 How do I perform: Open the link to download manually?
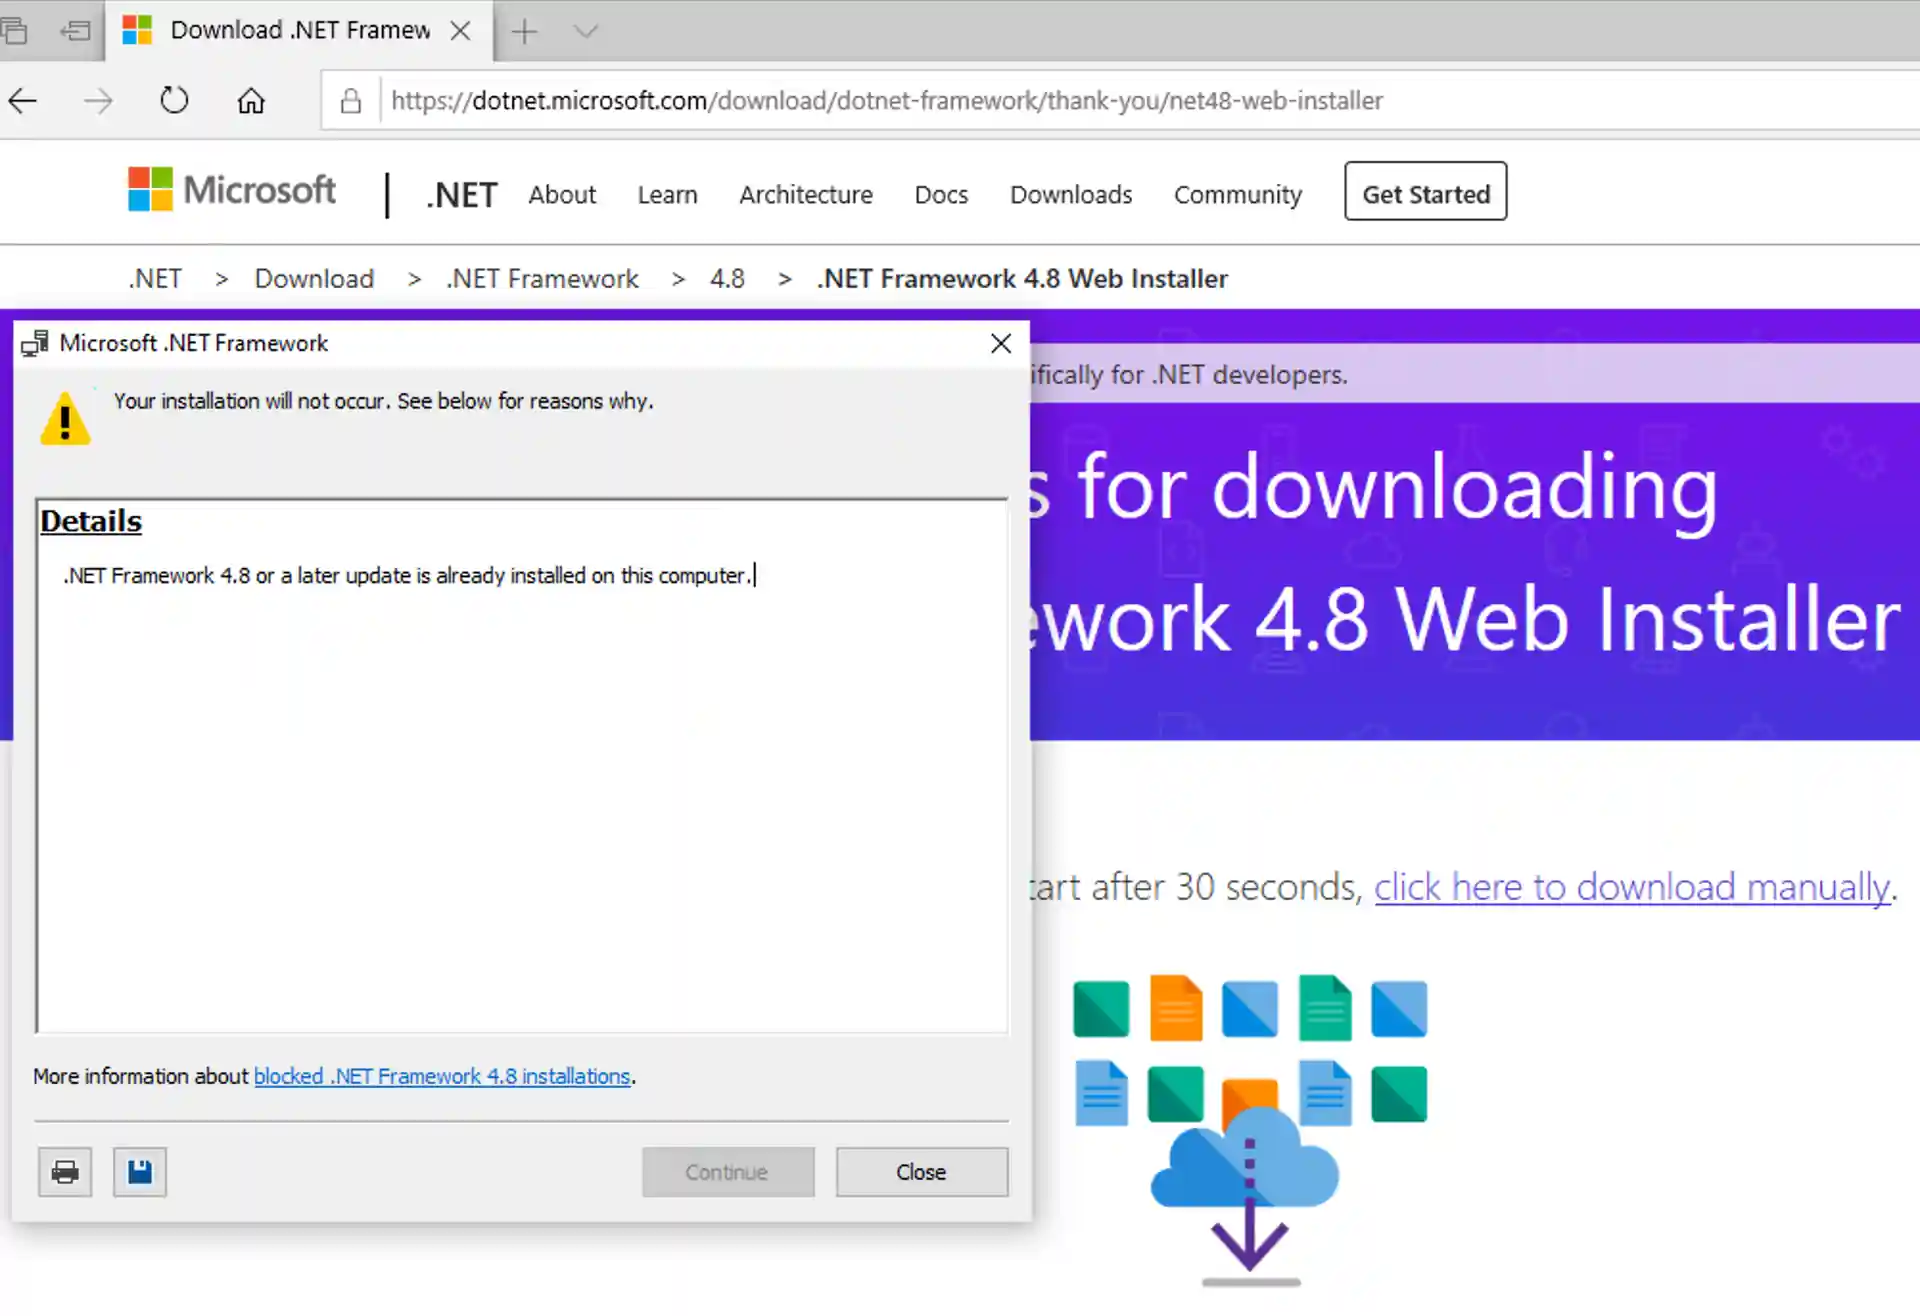click(1632, 886)
